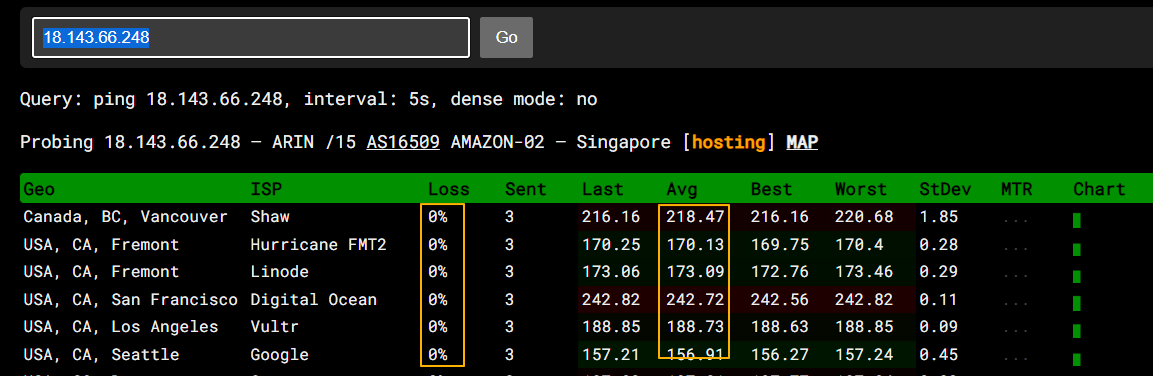The image size is (1153, 376).
Task: Click the chart bar for Shaw row
Action: 1077,221
